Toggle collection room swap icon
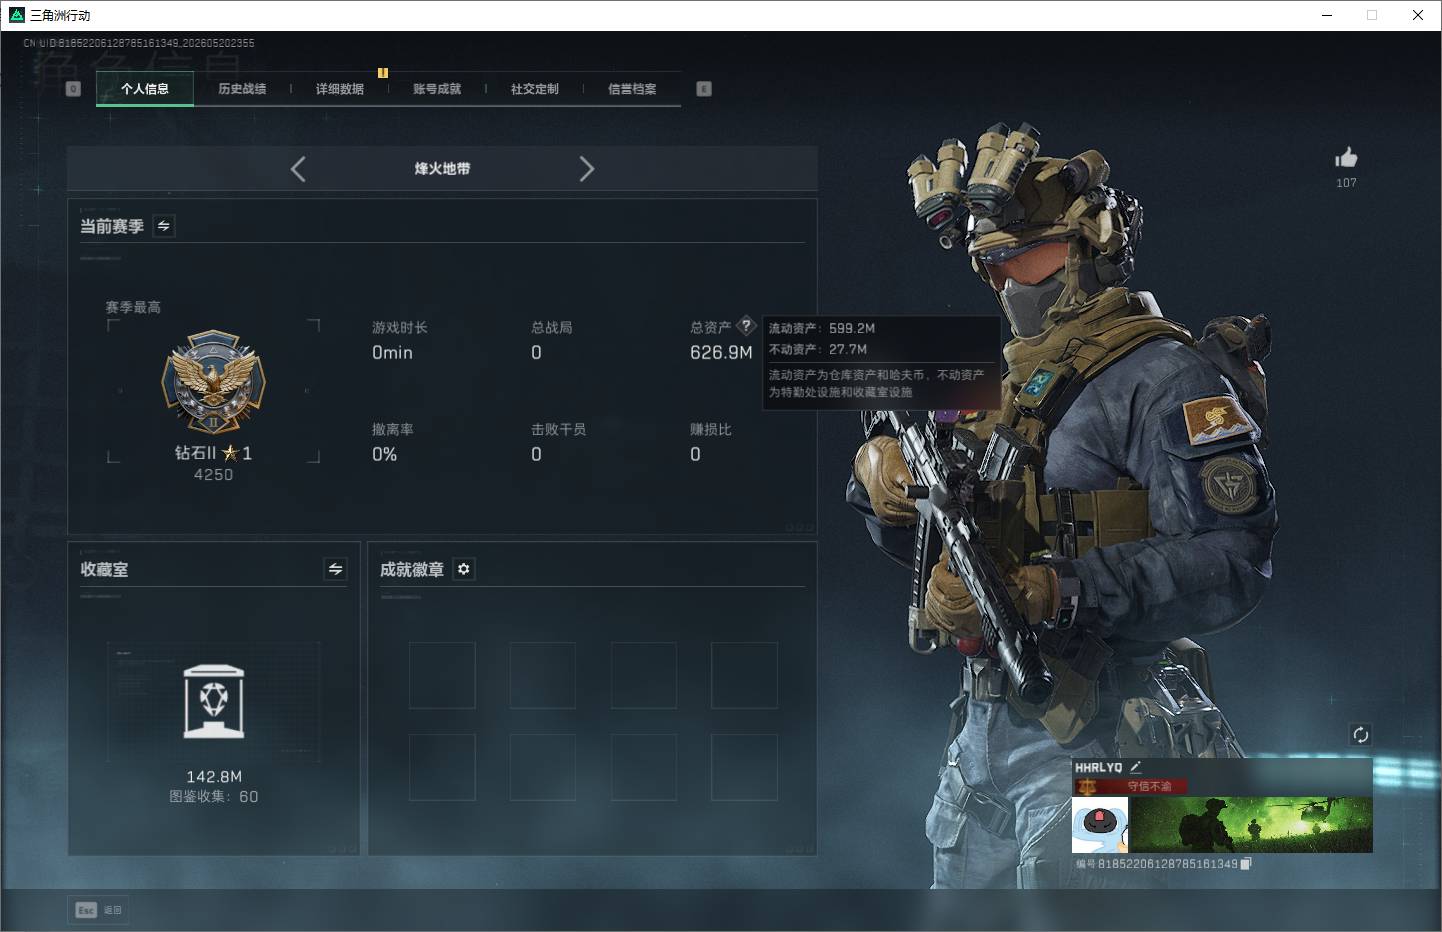 point(336,569)
